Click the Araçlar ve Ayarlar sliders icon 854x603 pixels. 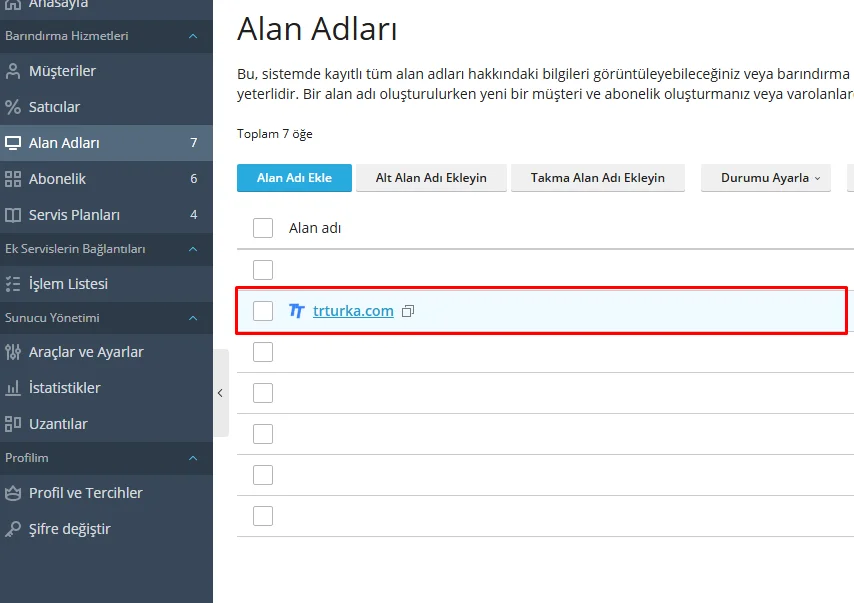(13, 352)
